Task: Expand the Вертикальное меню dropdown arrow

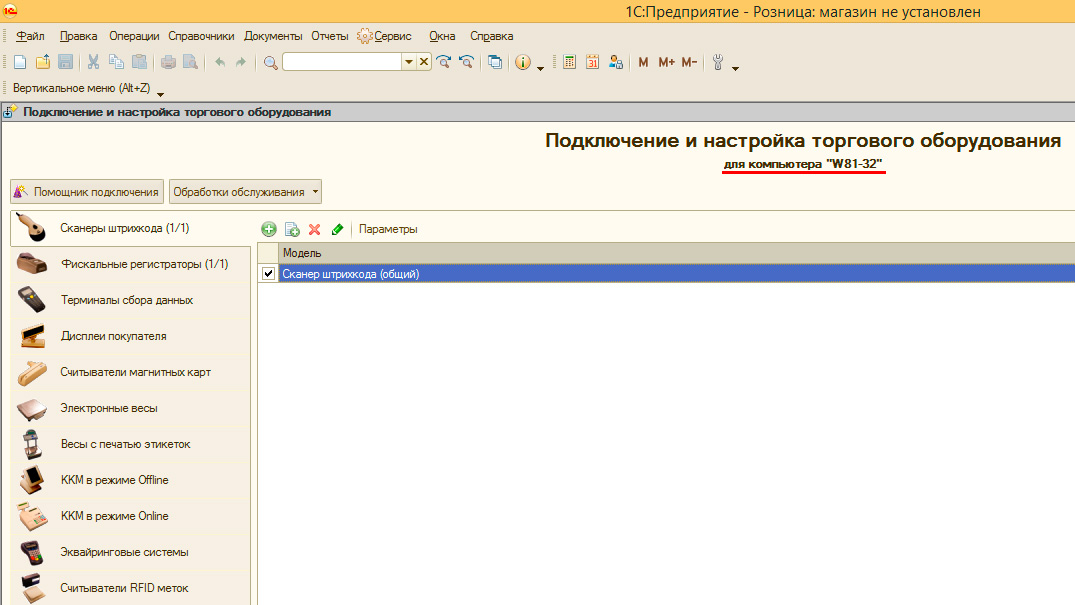Action: (x=161, y=92)
